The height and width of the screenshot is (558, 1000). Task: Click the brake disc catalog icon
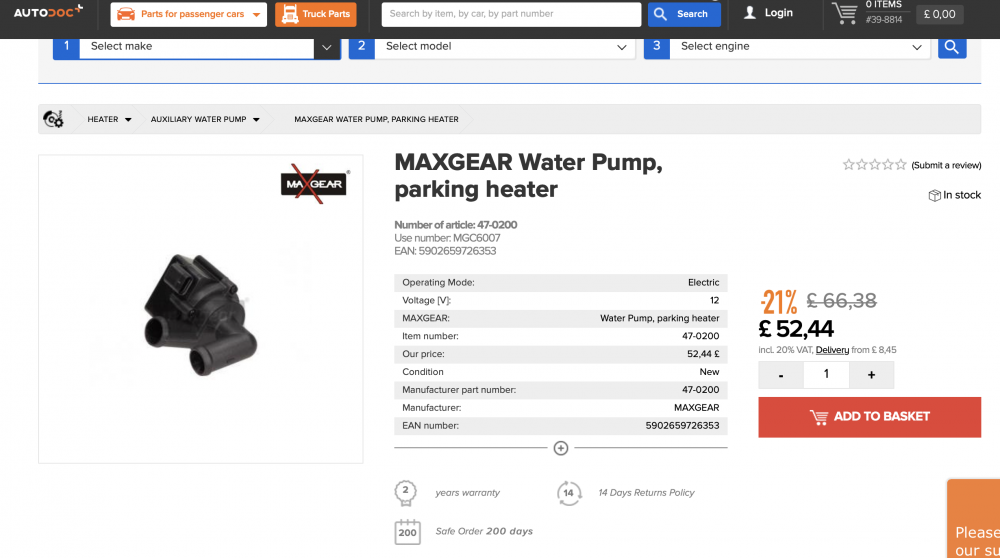tap(53, 119)
